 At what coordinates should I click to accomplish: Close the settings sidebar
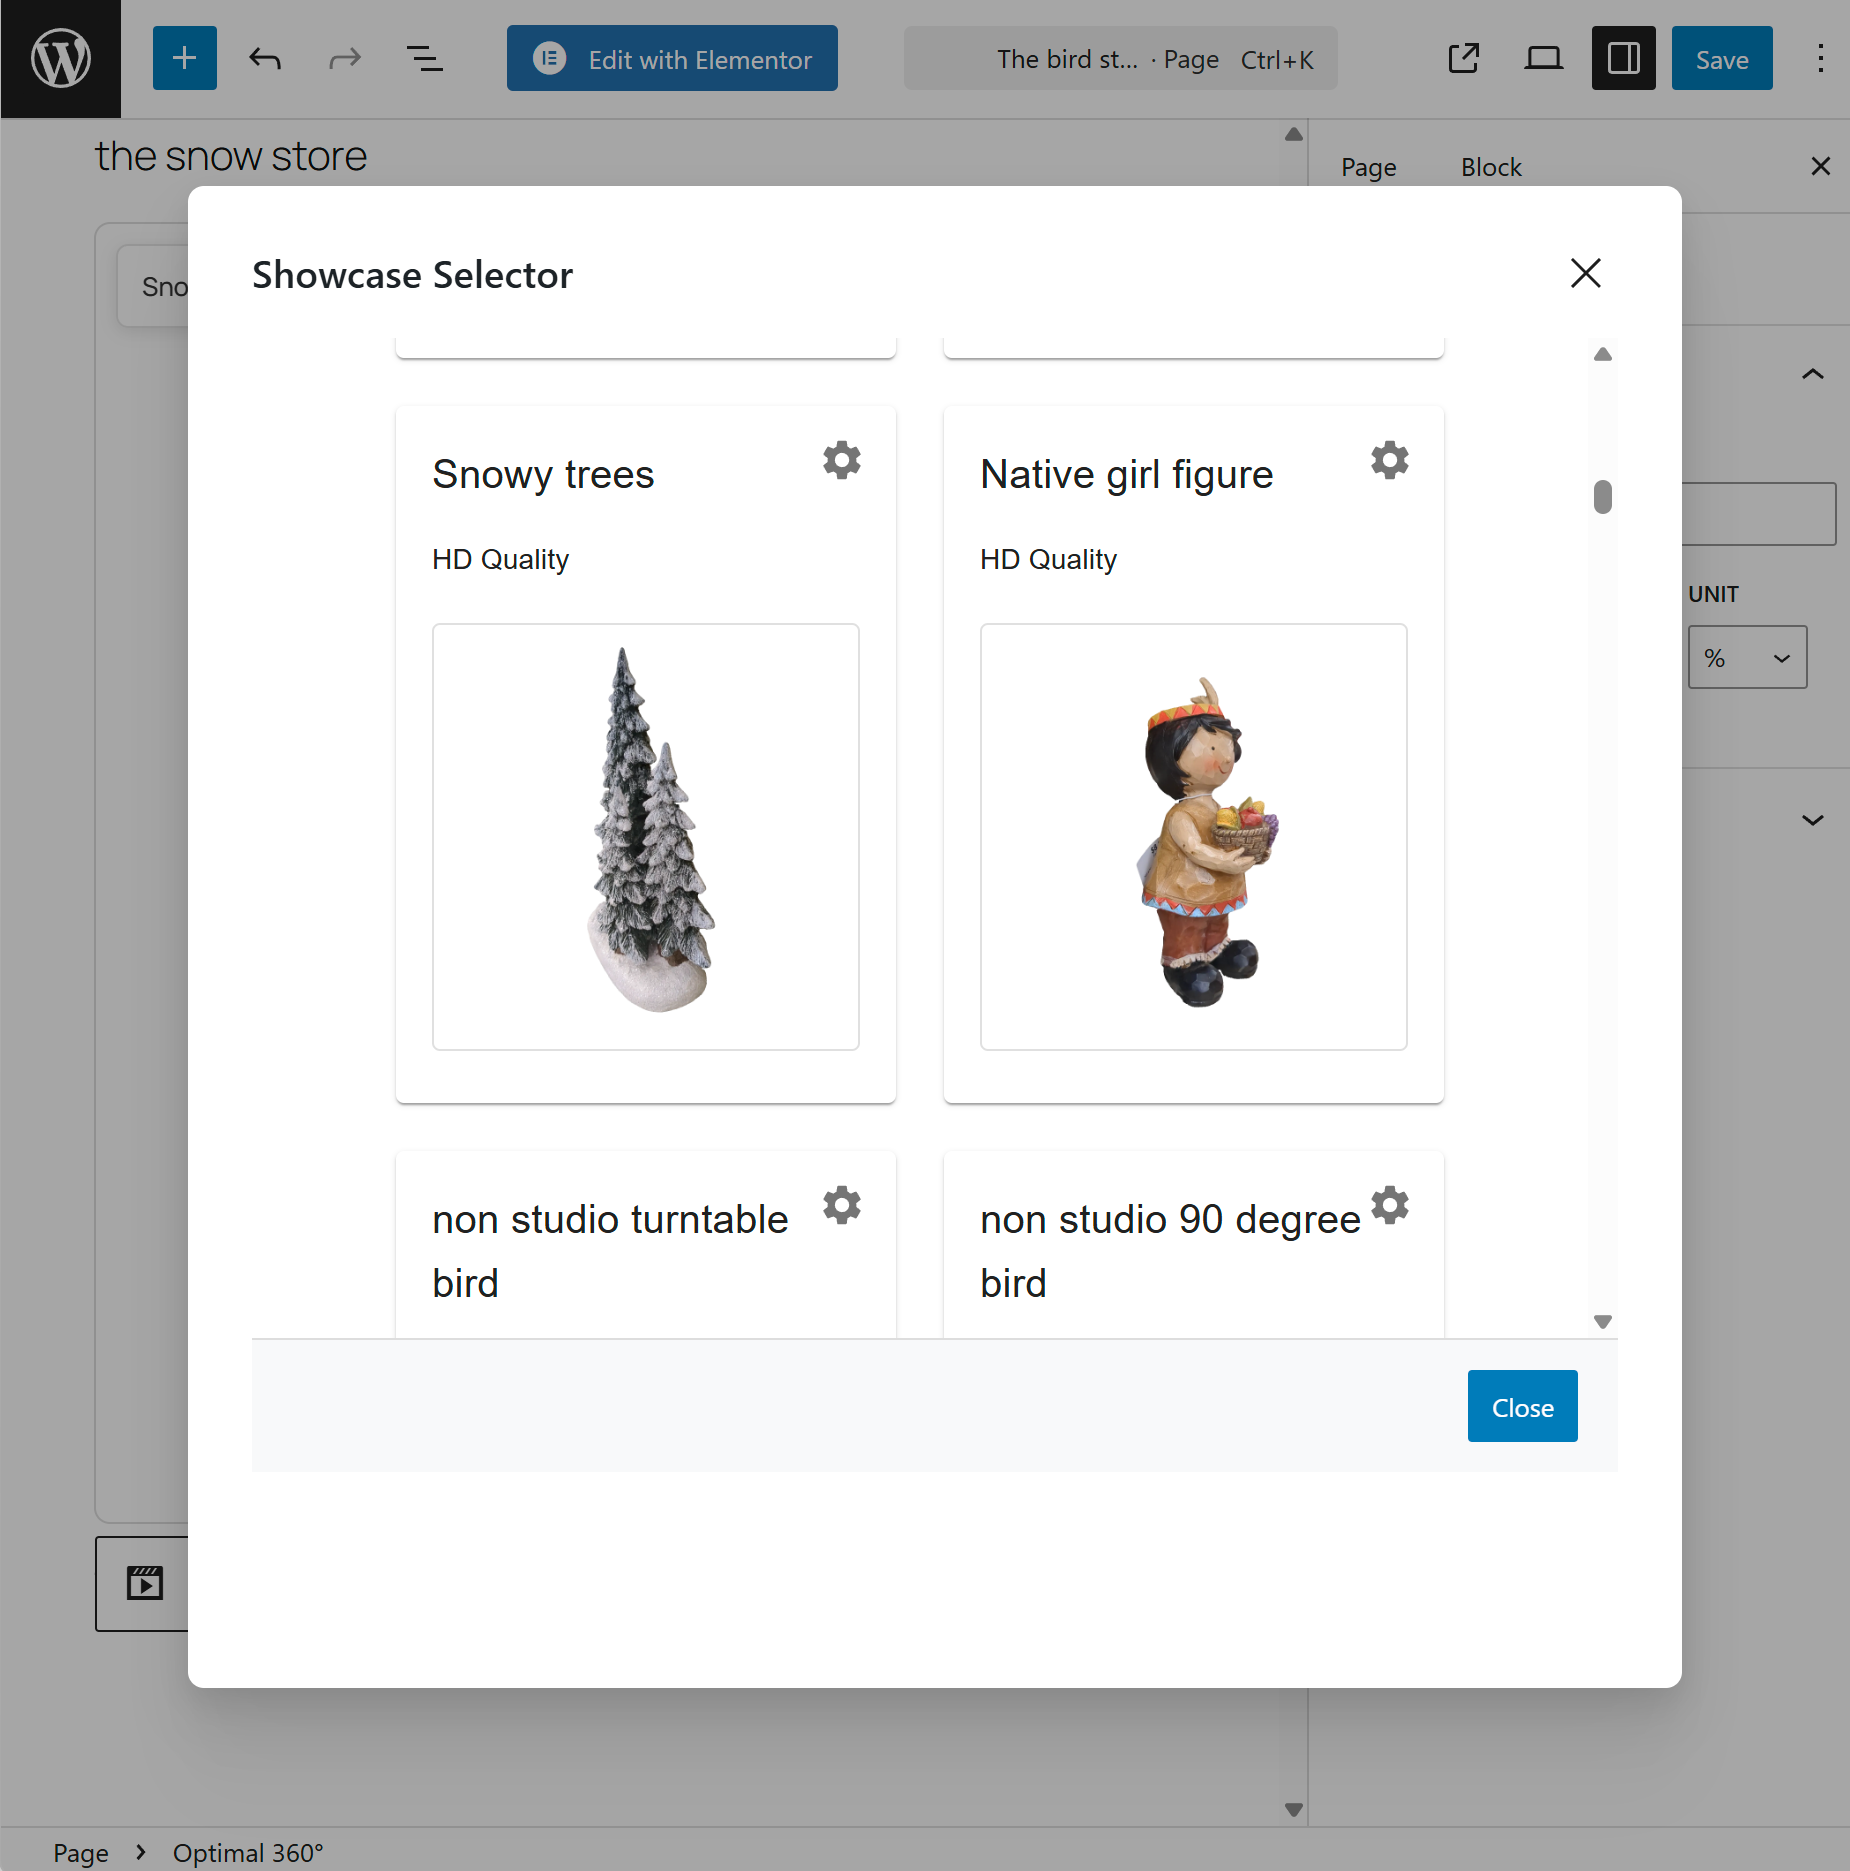[x=1821, y=166]
